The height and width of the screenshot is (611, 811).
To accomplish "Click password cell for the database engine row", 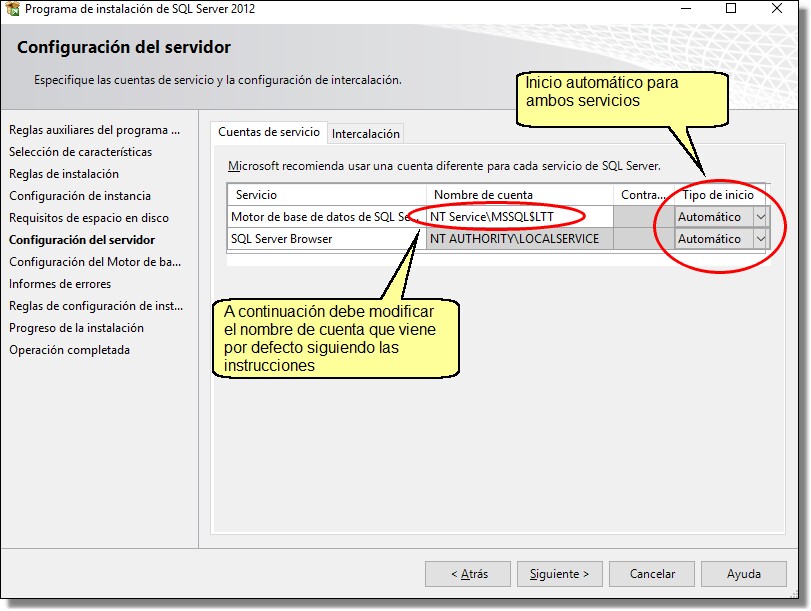I will click(x=644, y=217).
